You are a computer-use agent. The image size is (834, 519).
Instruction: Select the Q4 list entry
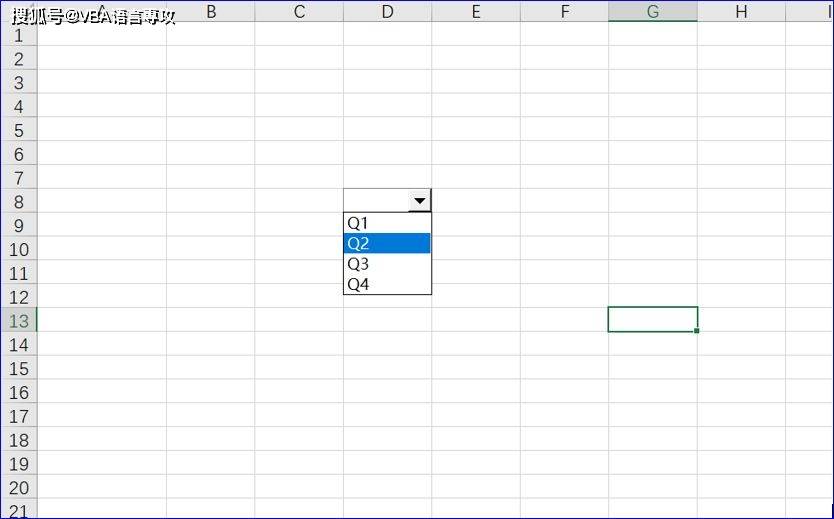coord(387,284)
